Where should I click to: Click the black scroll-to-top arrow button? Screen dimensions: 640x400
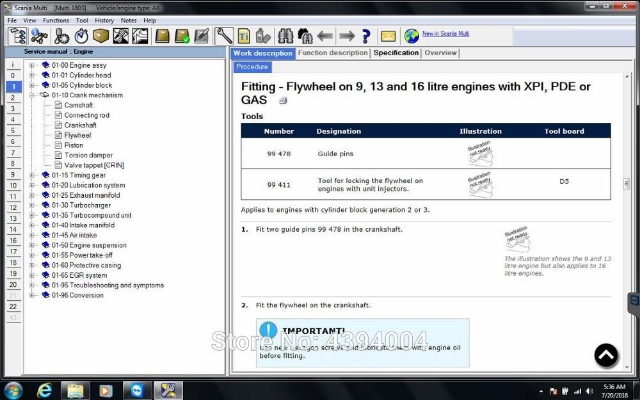(606, 355)
